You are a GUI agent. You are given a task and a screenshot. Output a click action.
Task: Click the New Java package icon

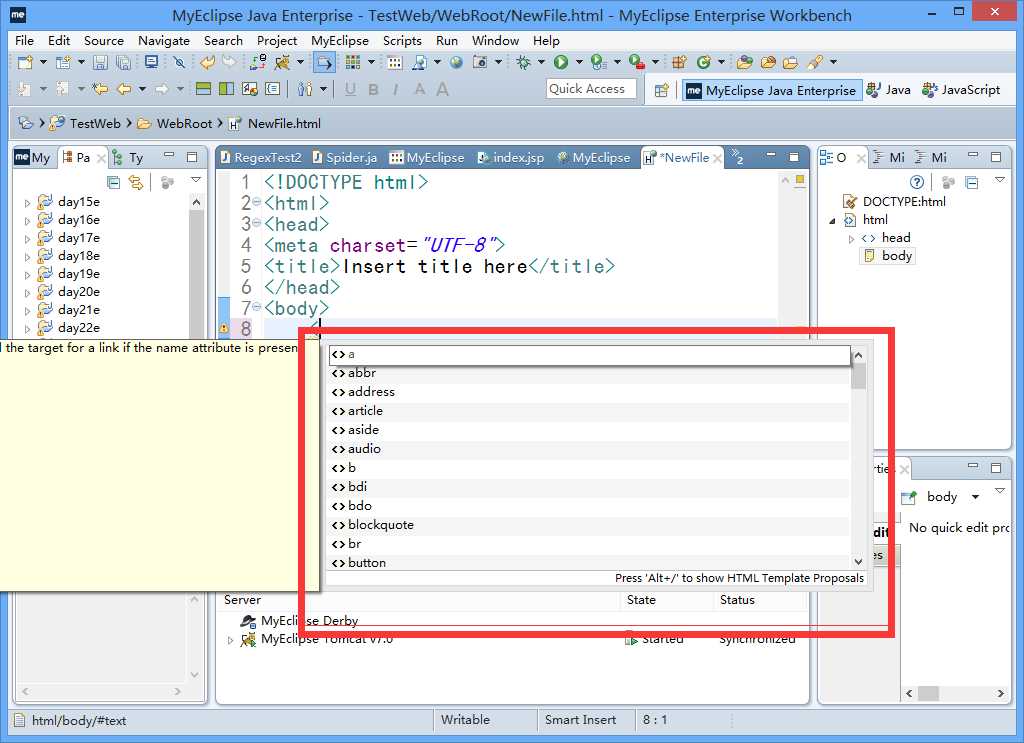pos(679,62)
